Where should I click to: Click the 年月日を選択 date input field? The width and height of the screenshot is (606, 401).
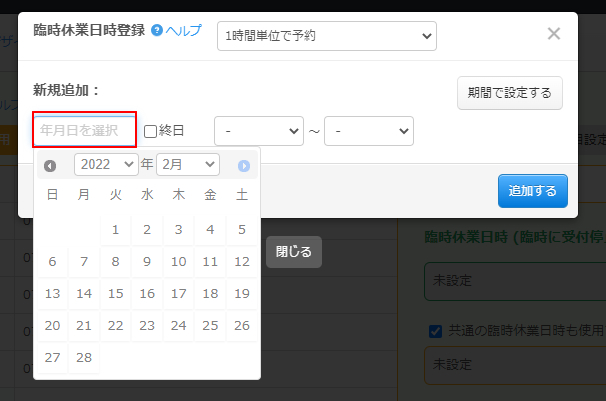point(84,130)
